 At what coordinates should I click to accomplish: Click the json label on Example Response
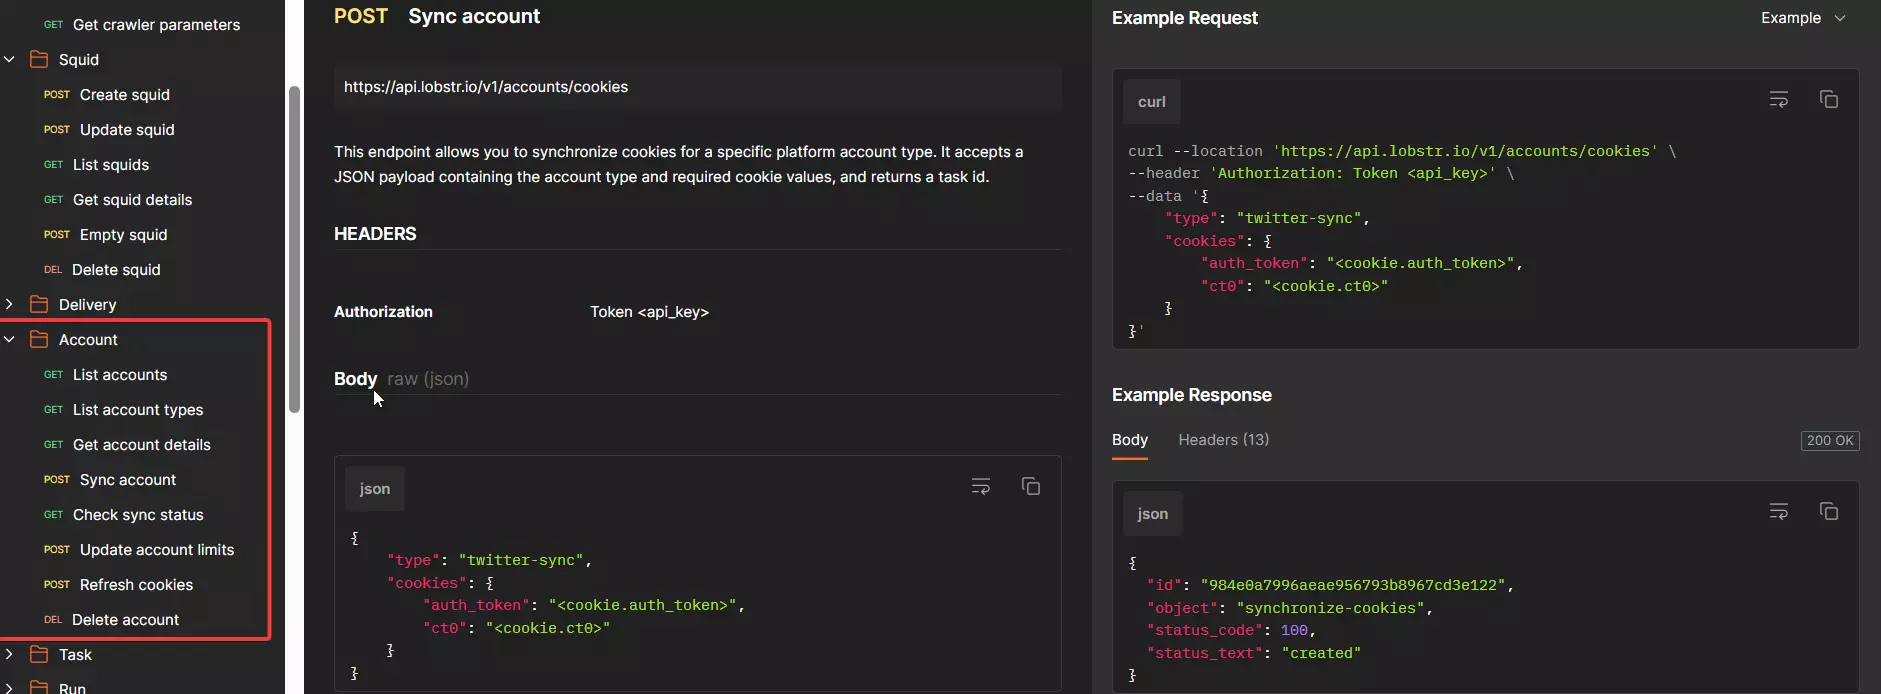point(1152,513)
